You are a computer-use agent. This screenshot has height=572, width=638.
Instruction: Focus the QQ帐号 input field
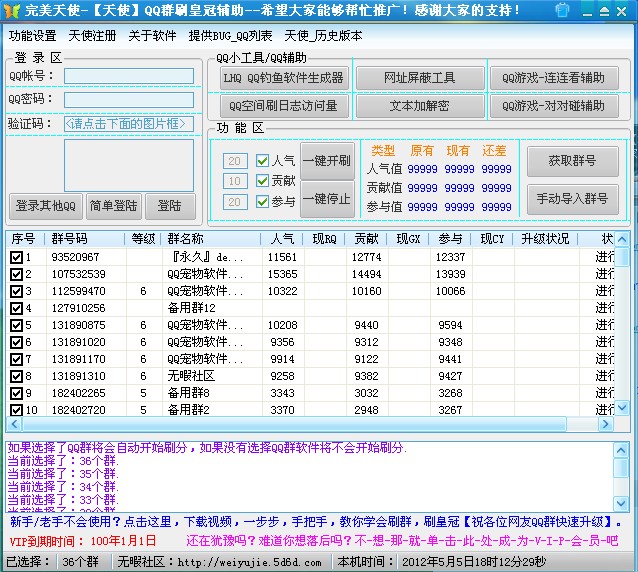point(129,76)
